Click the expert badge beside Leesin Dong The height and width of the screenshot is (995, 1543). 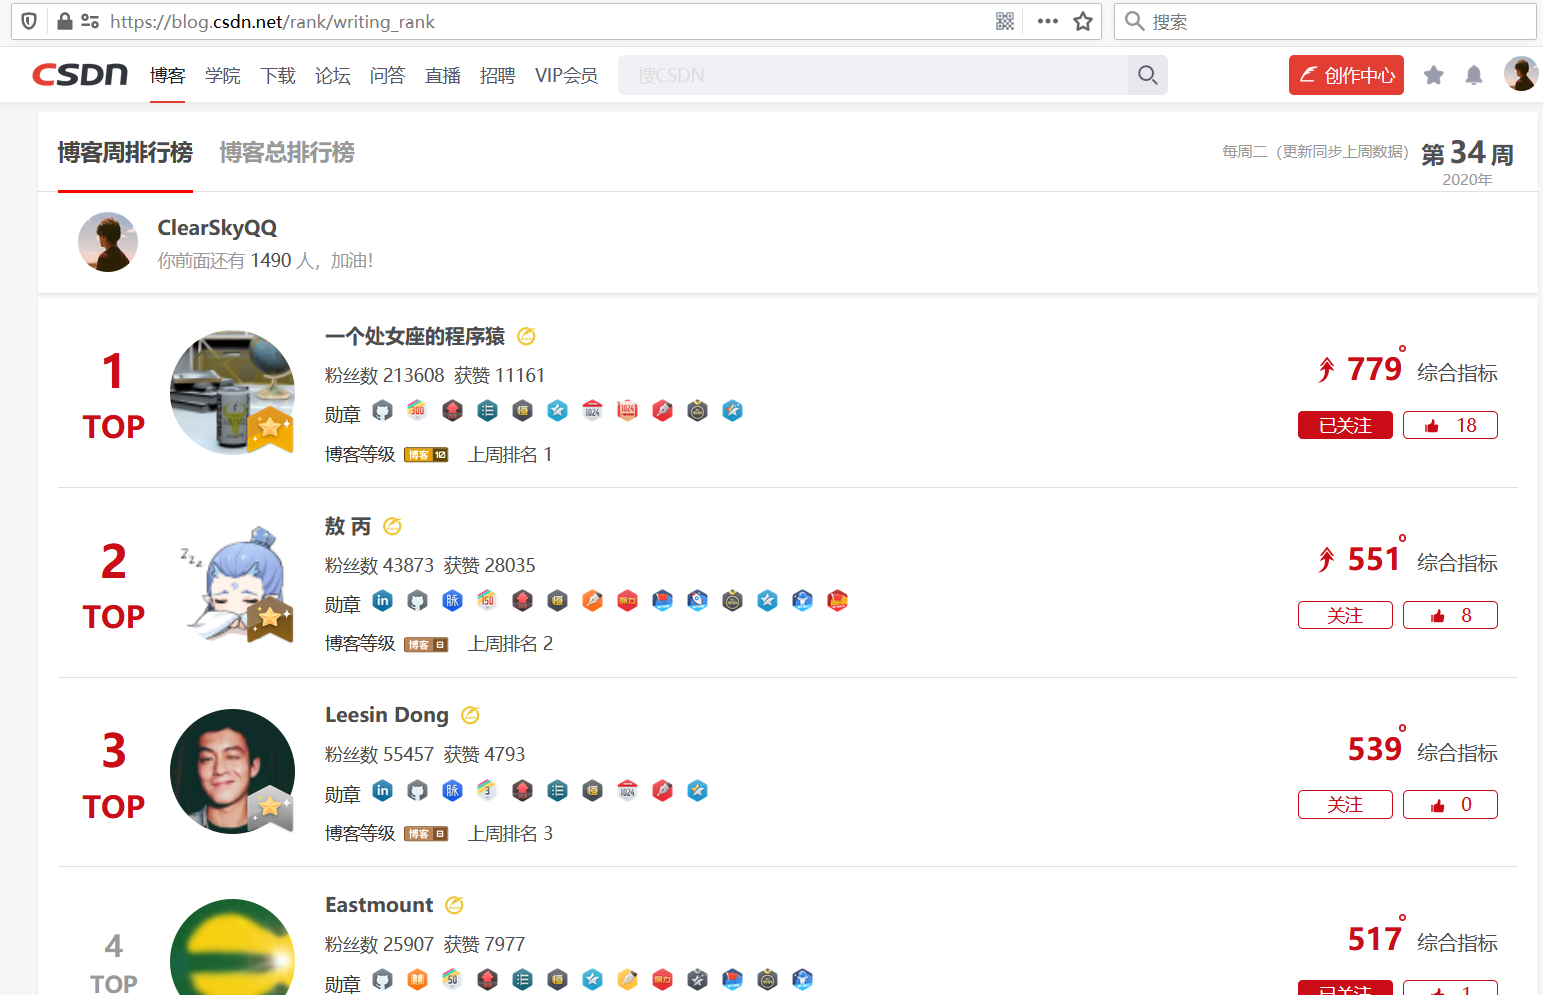pos(470,715)
